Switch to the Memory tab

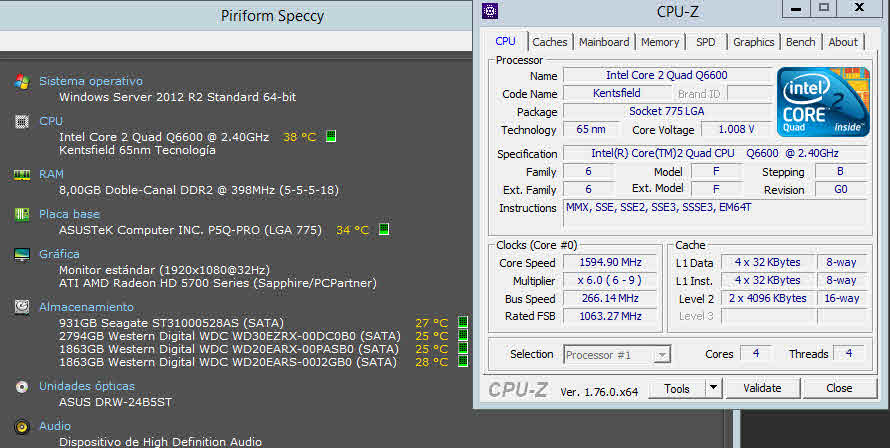click(x=660, y=42)
